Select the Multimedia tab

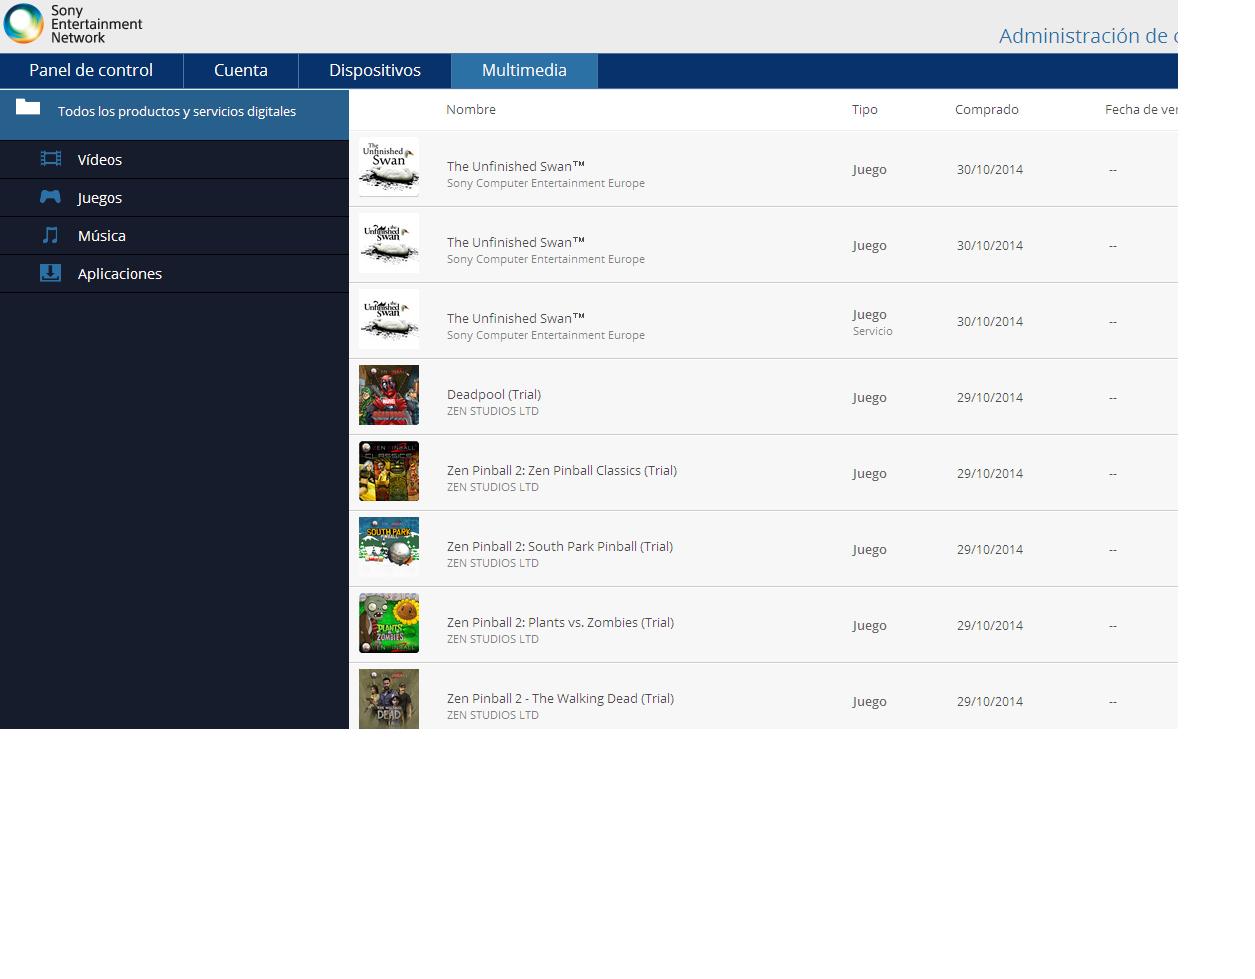pyautogui.click(x=524, y=71)
